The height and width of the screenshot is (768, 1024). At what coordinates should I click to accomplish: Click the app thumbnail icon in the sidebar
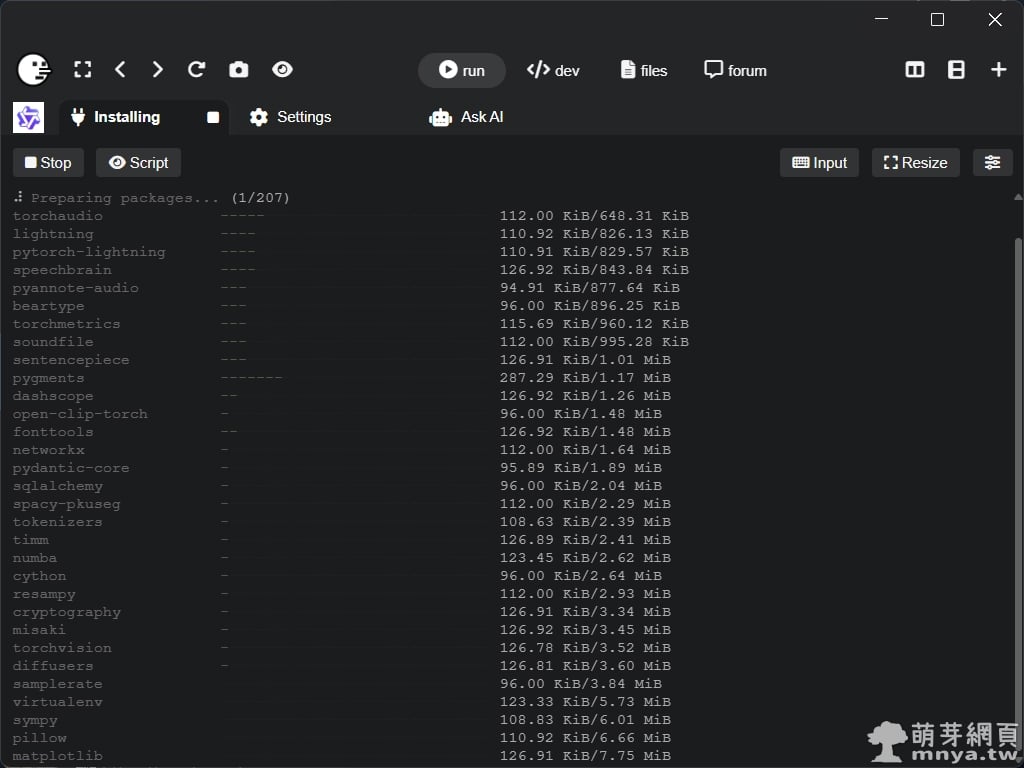coord(28,117)
